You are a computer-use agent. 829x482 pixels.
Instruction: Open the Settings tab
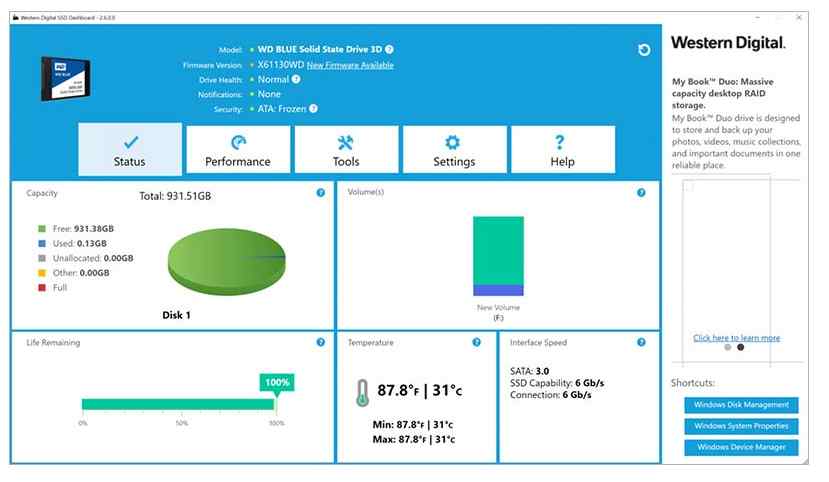point(455,150)
